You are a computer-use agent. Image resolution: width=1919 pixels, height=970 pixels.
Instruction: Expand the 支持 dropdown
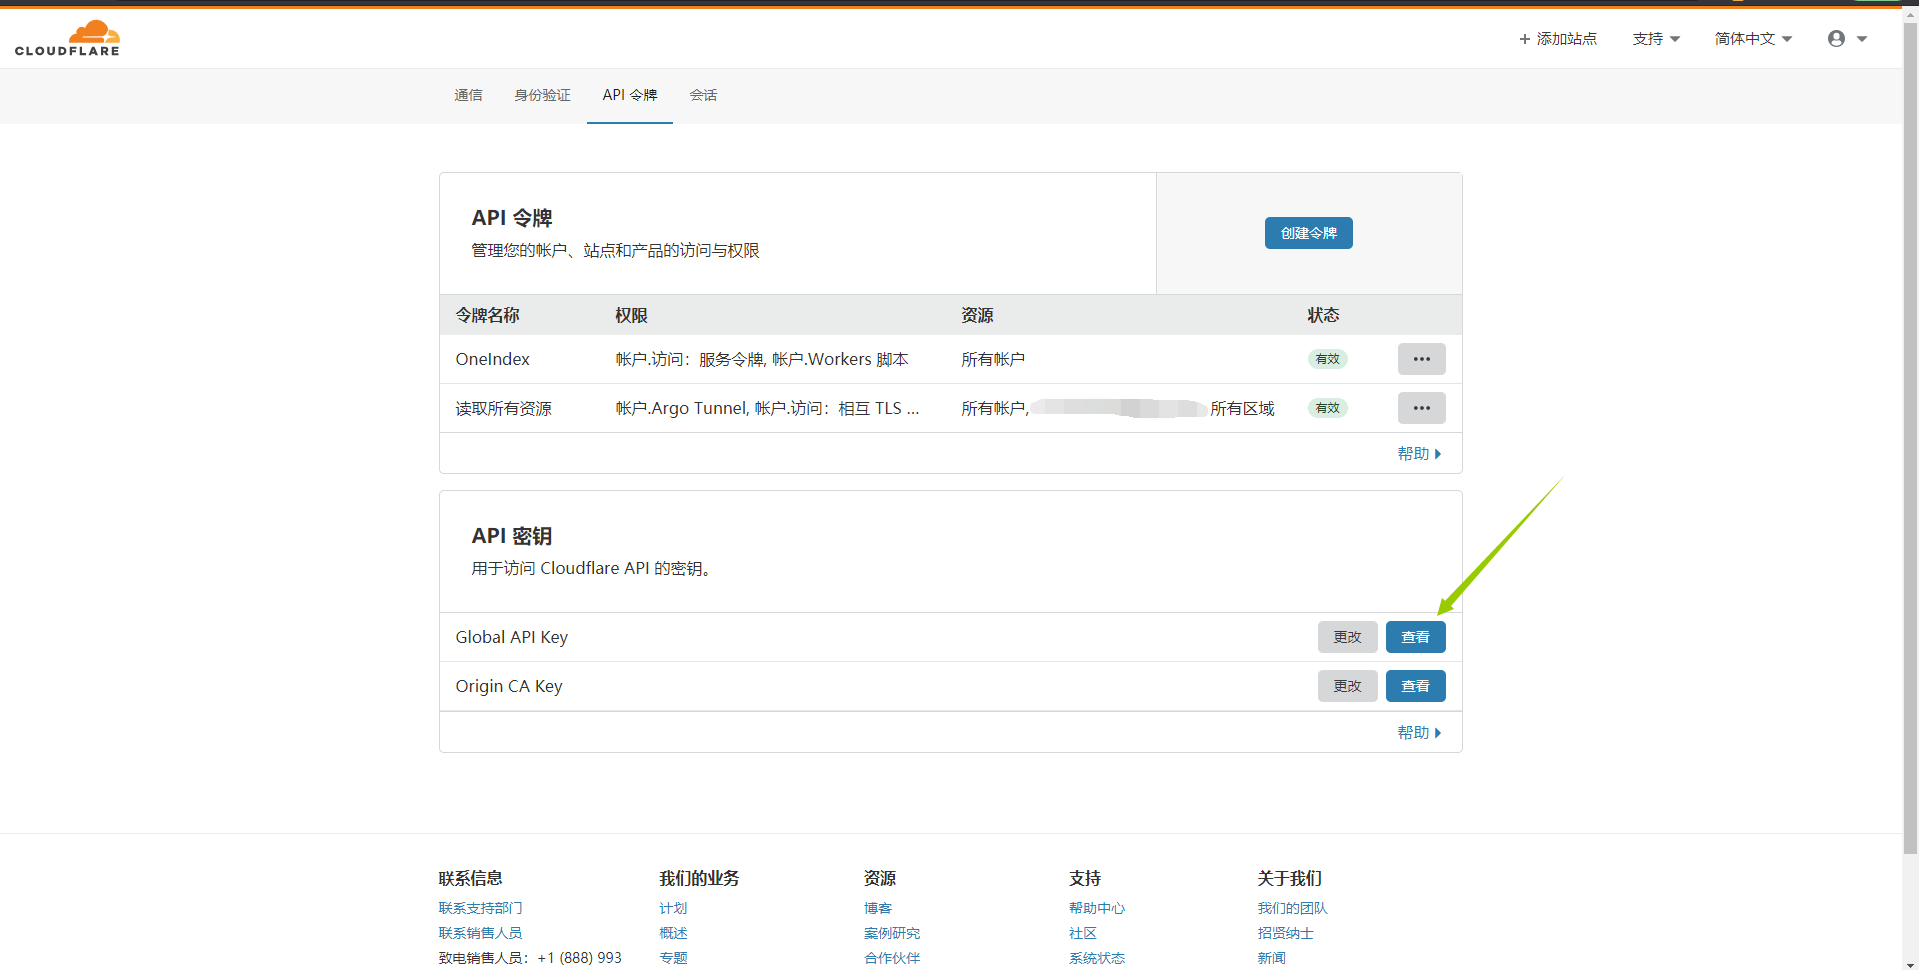tap(1656, 39)
